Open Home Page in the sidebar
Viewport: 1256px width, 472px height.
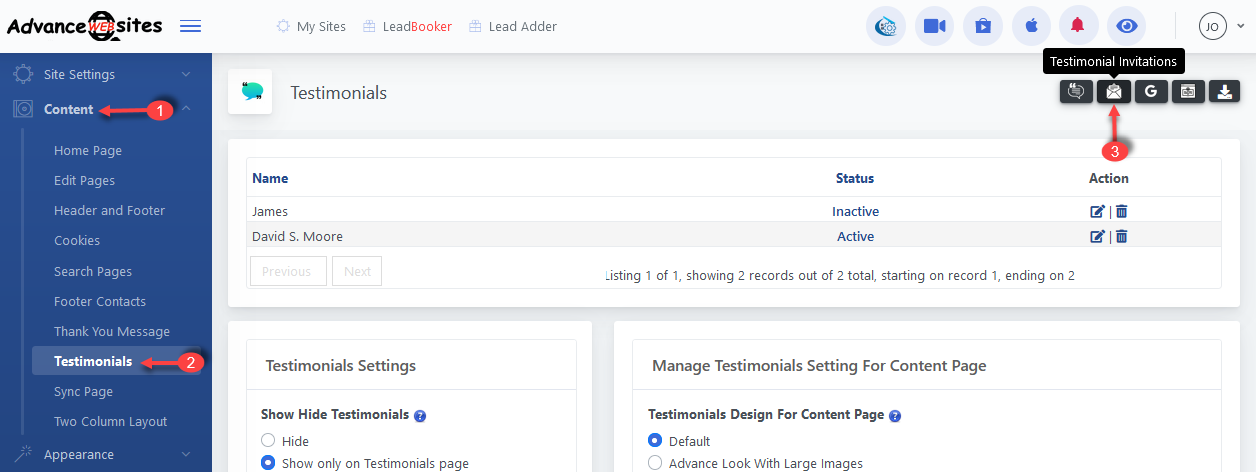point(88,150)
